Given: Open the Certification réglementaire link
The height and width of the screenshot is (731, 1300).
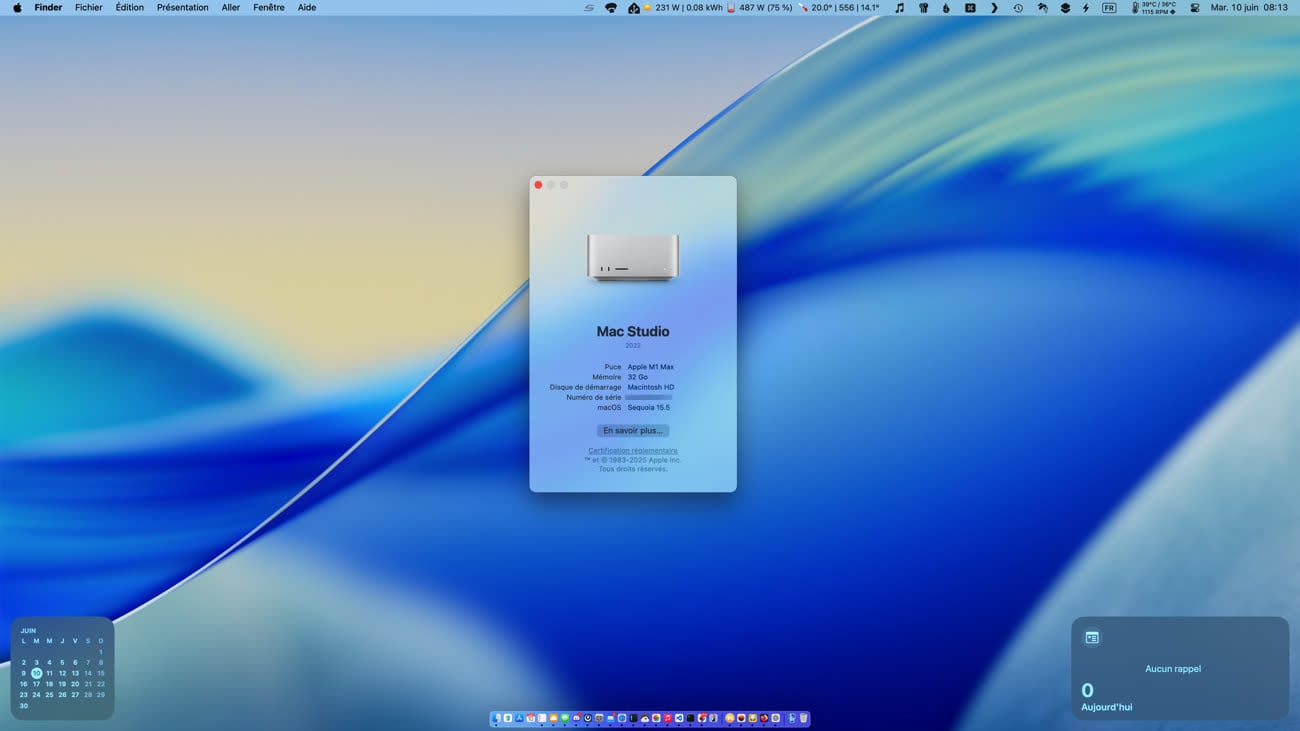Looking at the screenshot, I should click(633, 450).
